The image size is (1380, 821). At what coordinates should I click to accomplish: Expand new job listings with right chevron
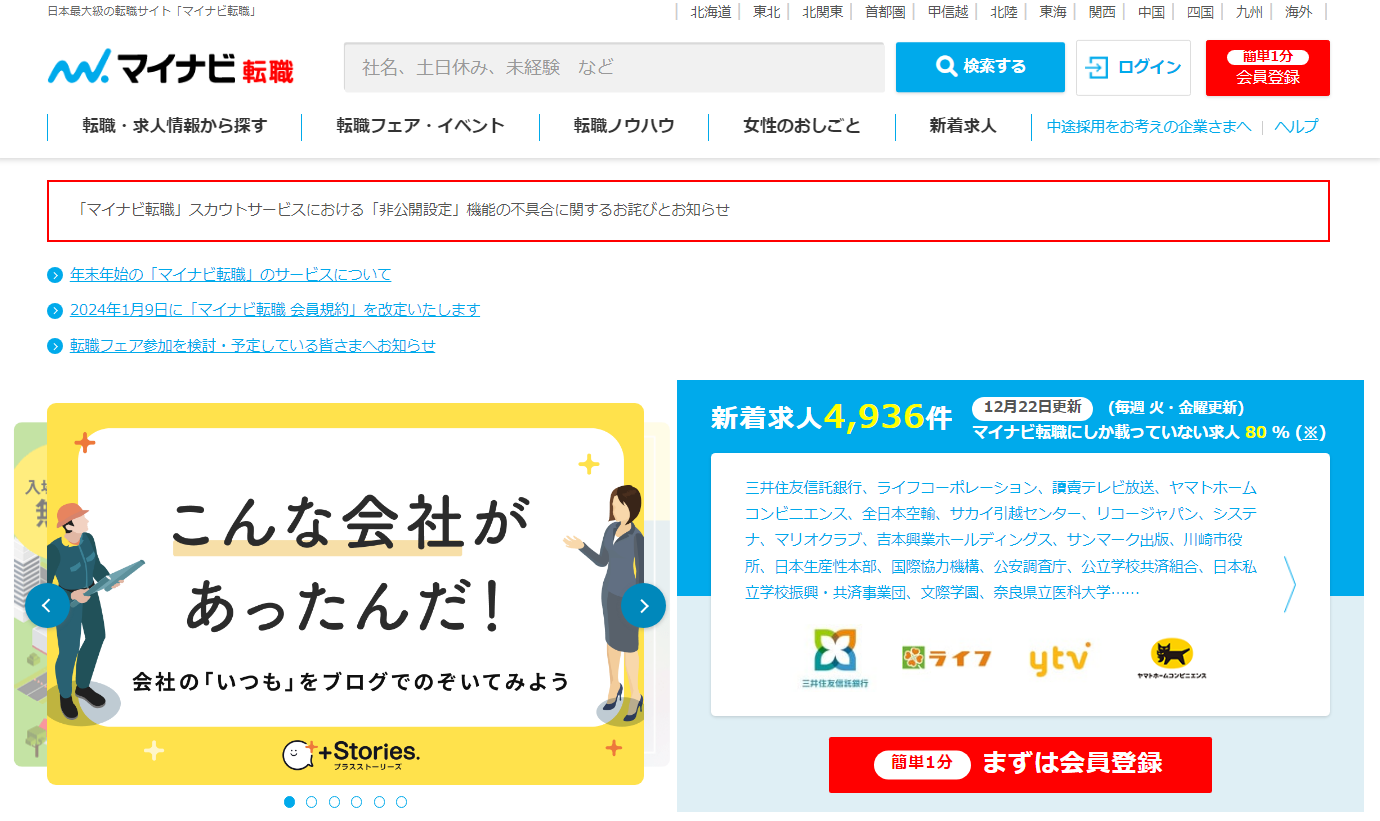[1290, 584]
